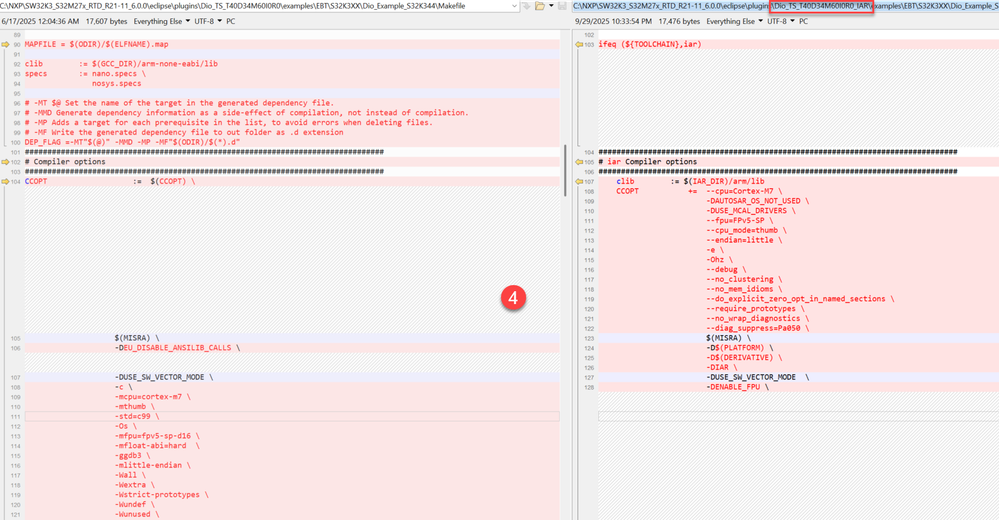The width and height of the screenshot is (999, 520).
Task: Click right pane PC line-ending label
Action: [x=803, y=22]
